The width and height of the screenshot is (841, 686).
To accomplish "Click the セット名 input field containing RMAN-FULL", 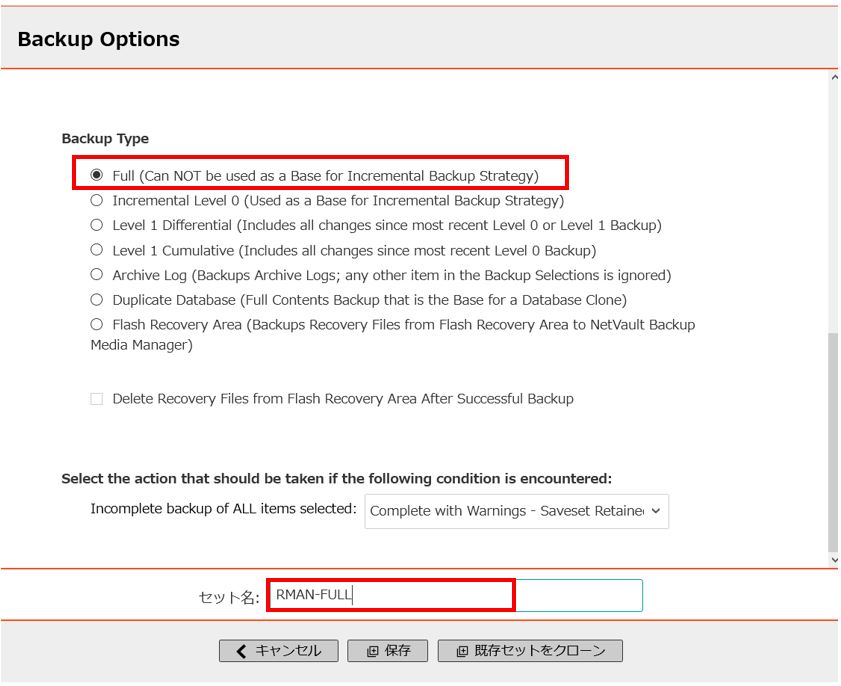I will (455, 595).
